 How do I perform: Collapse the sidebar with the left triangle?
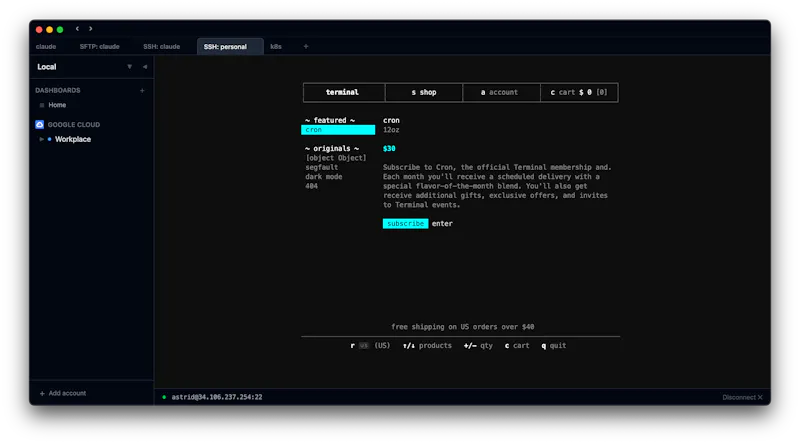[x=145, y=67]
